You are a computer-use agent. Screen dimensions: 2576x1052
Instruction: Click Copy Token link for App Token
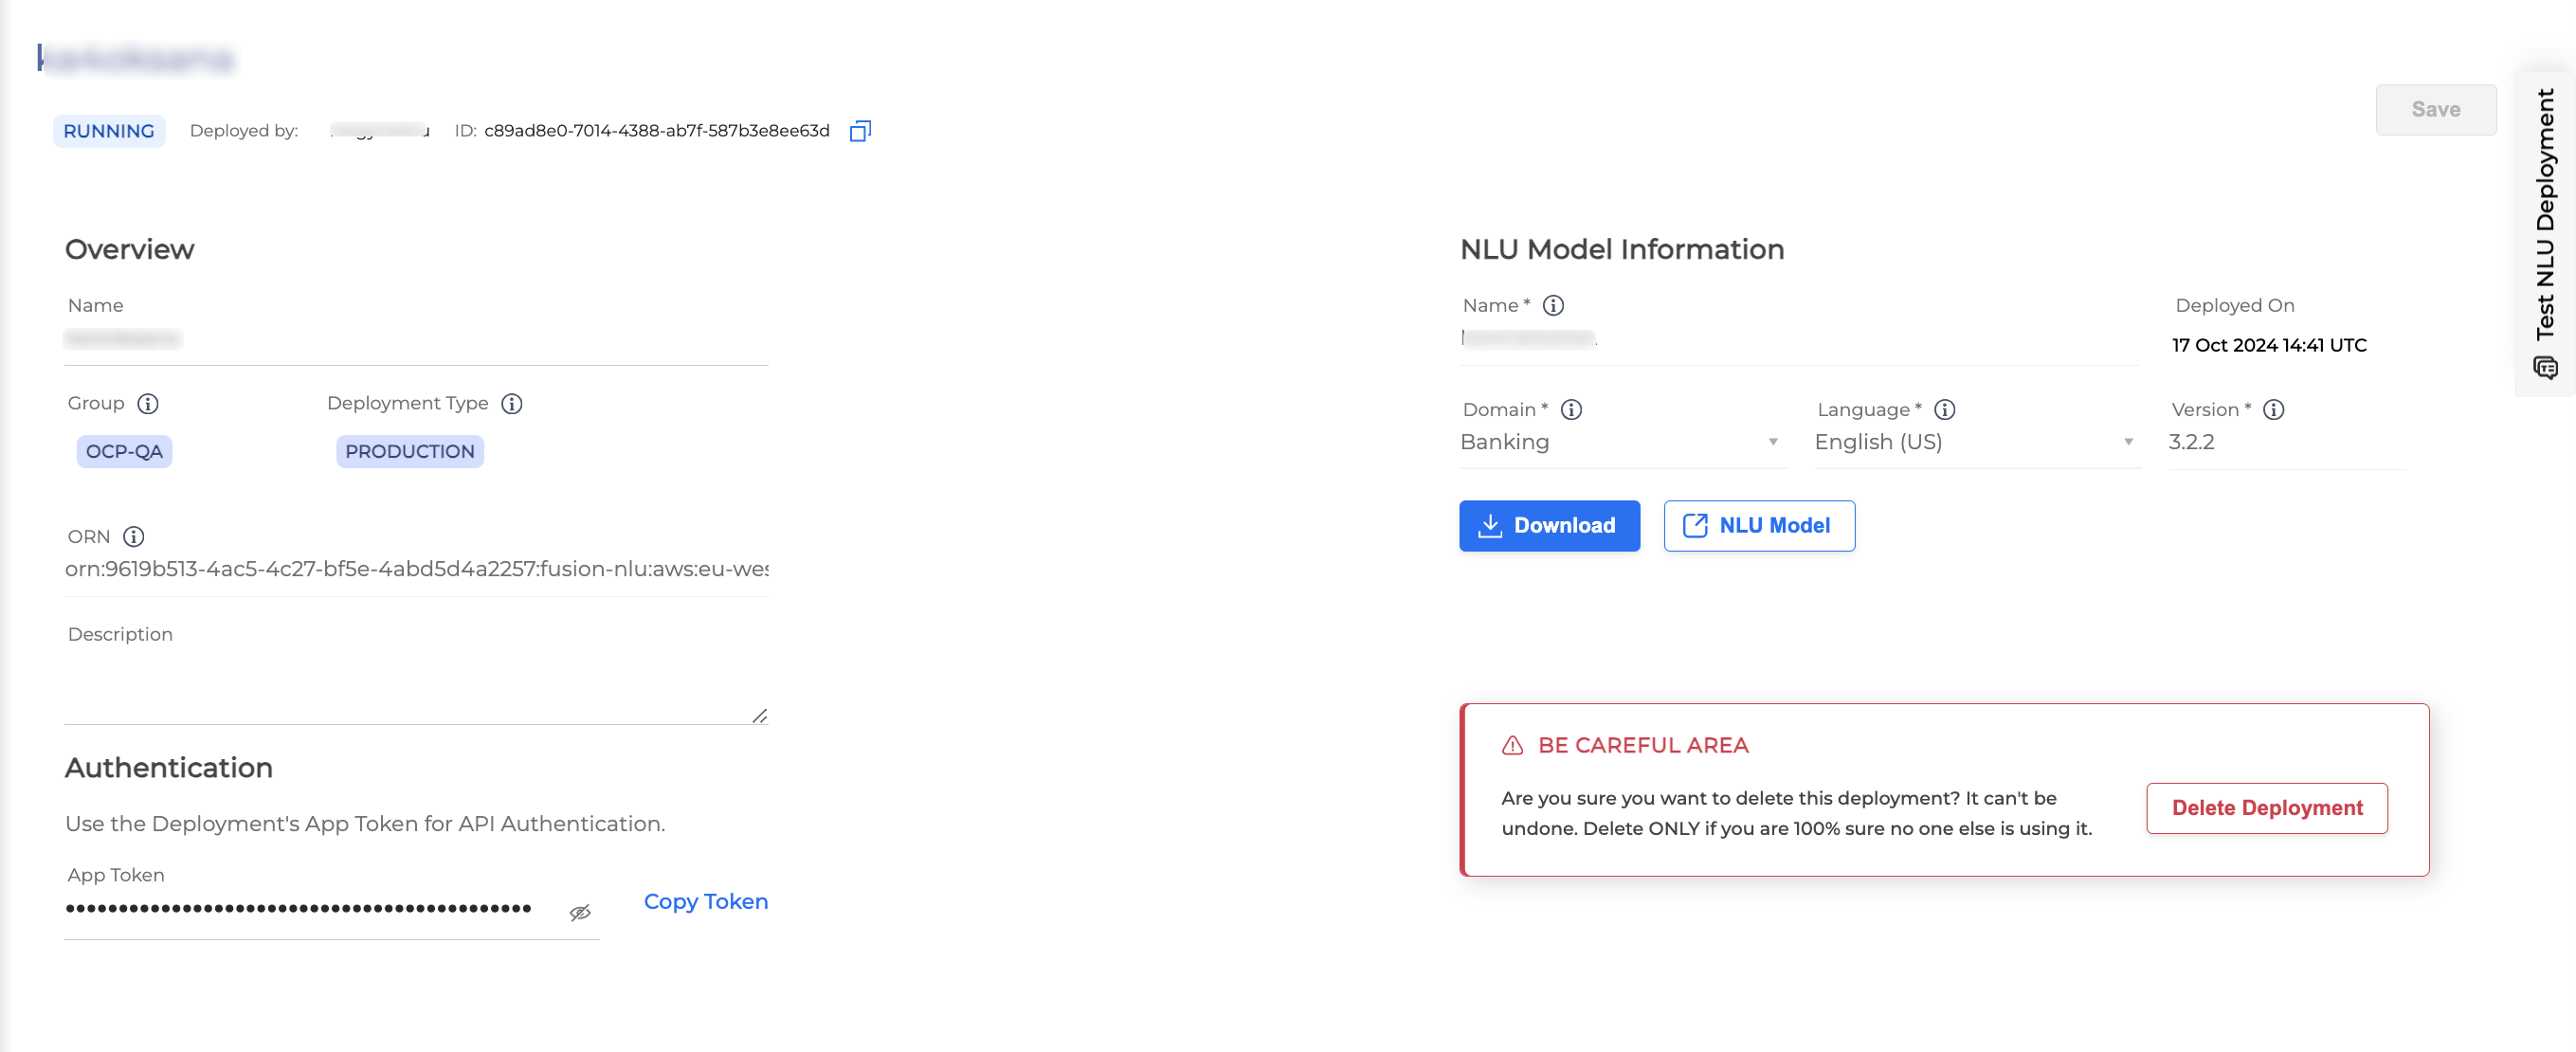[705, 900]
